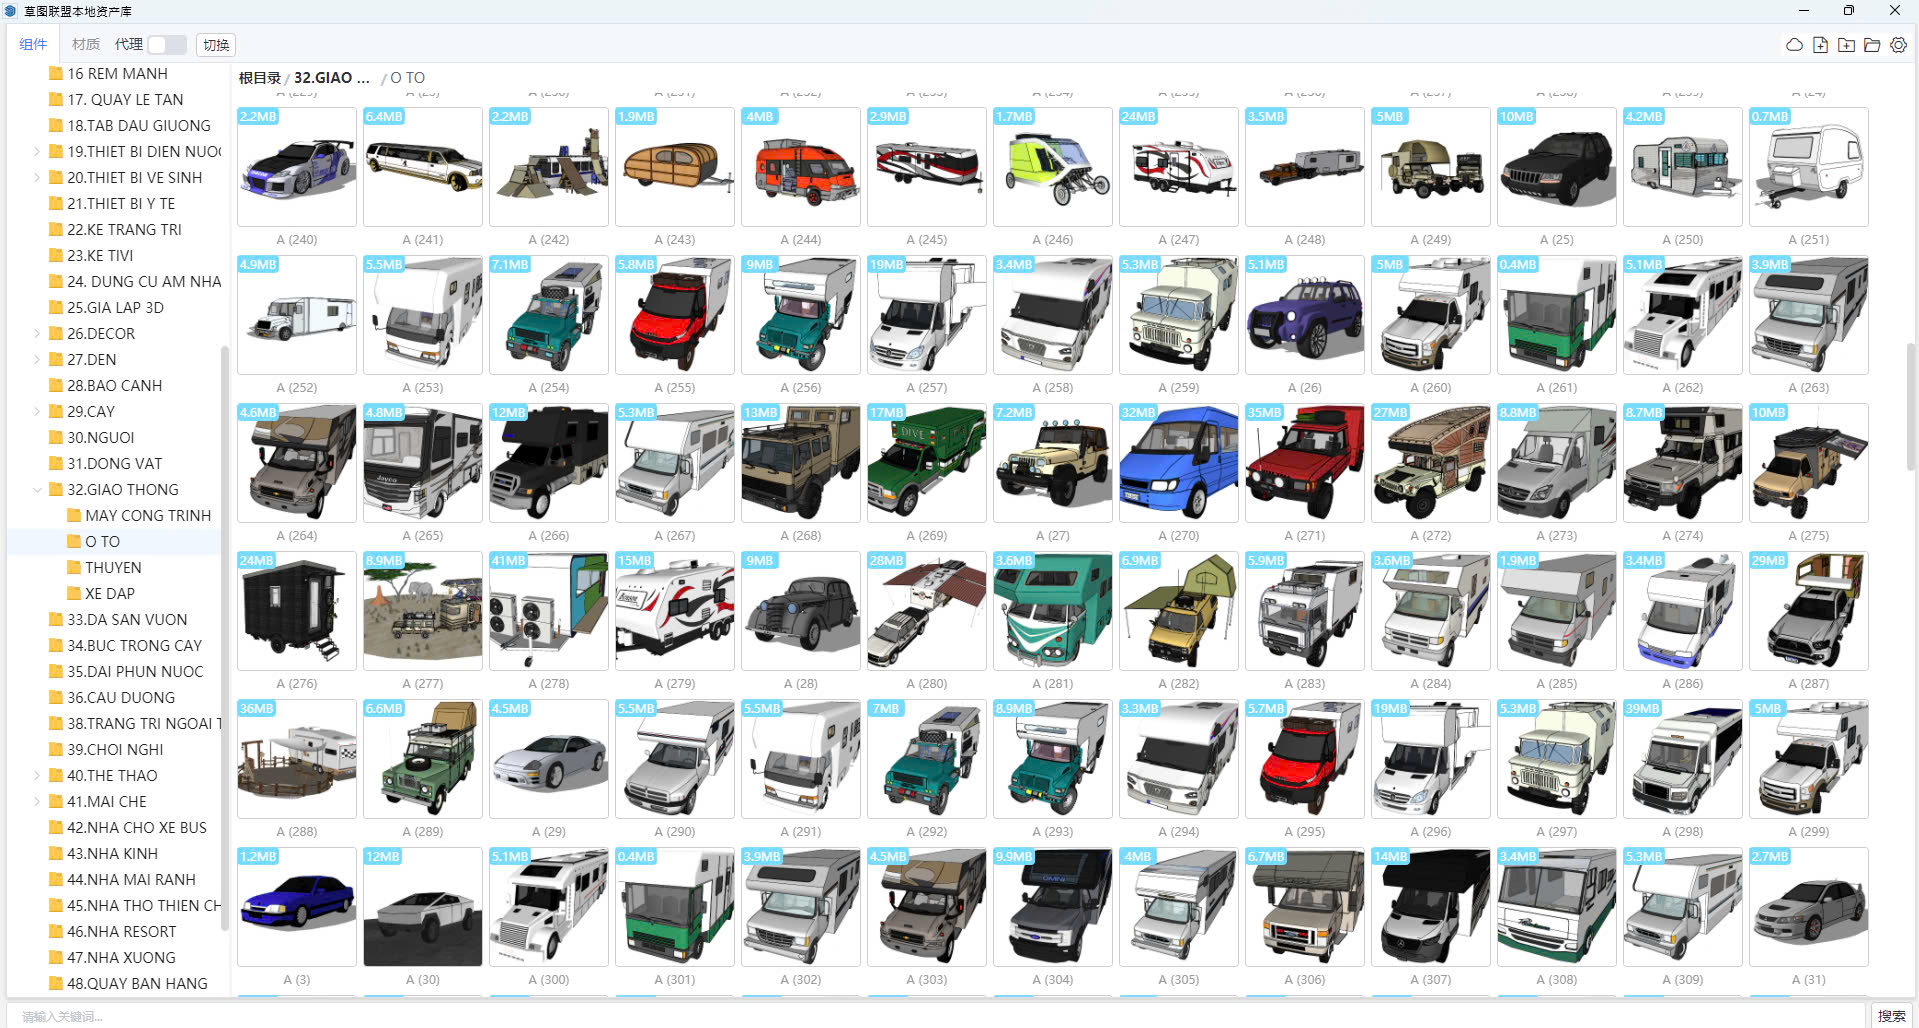This screenshot has width=1919, height=1028.
Task: Open the XE DAP subfolder
Action: pos(110,593)
